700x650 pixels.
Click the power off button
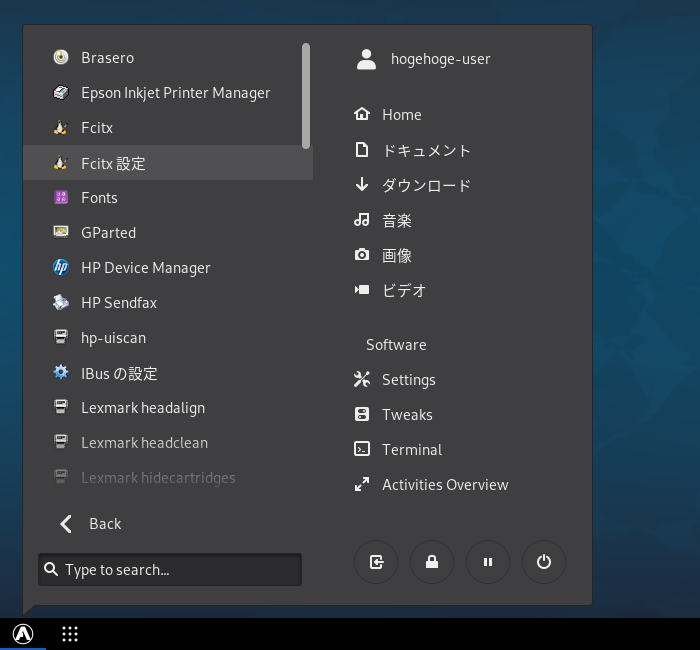544,562
